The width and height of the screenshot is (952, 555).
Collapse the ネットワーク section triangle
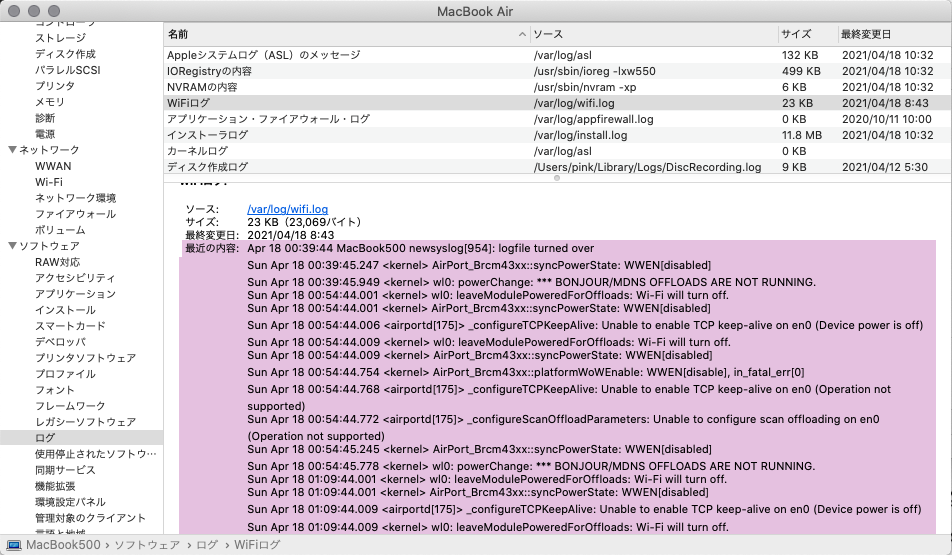12,150
